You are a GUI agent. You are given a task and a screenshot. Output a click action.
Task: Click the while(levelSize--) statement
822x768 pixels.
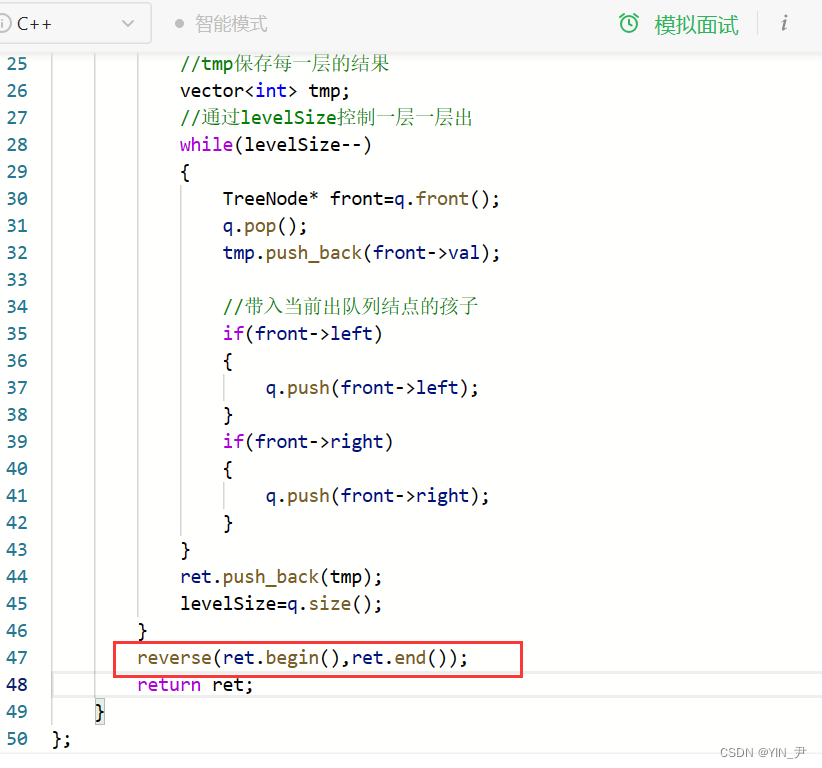coord(276,145)
